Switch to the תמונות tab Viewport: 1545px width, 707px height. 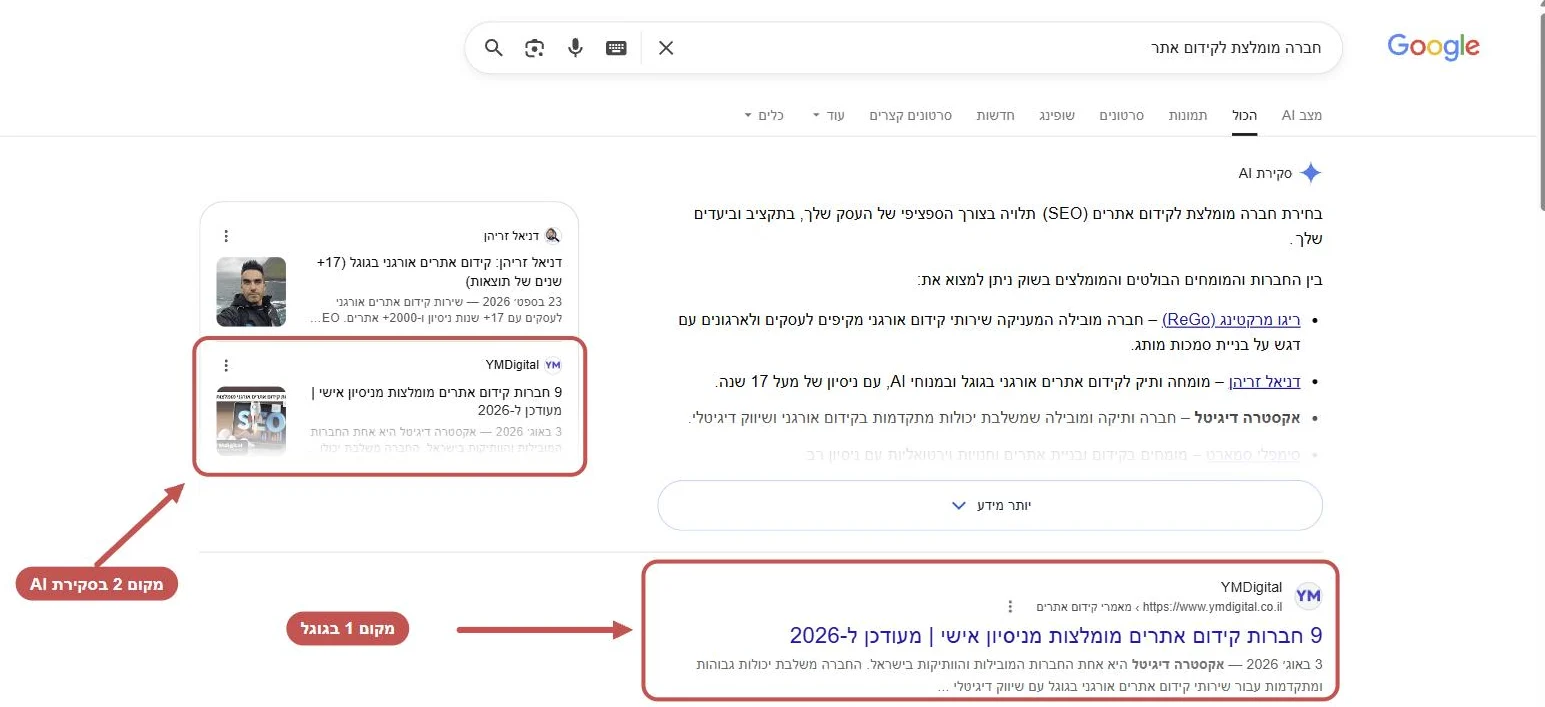[x=1188, y=115]
